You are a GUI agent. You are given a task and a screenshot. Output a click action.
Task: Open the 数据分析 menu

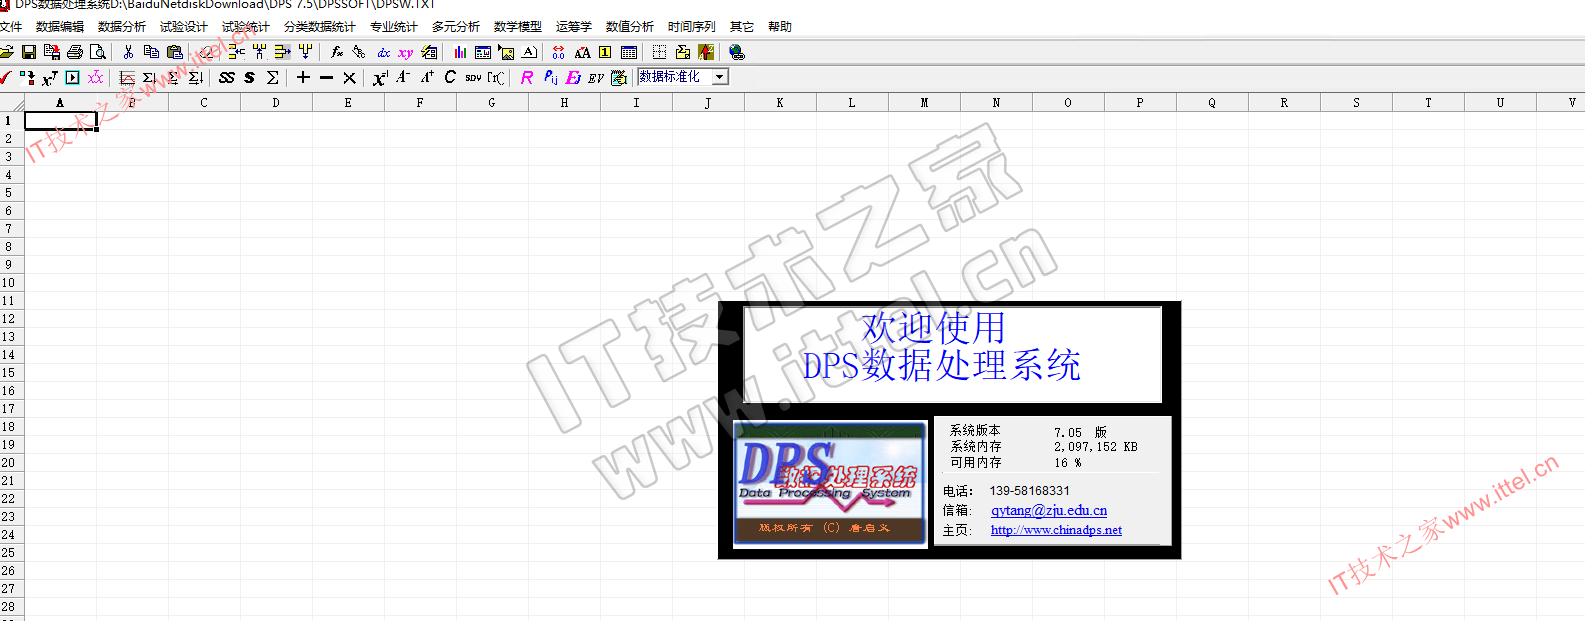122,27
